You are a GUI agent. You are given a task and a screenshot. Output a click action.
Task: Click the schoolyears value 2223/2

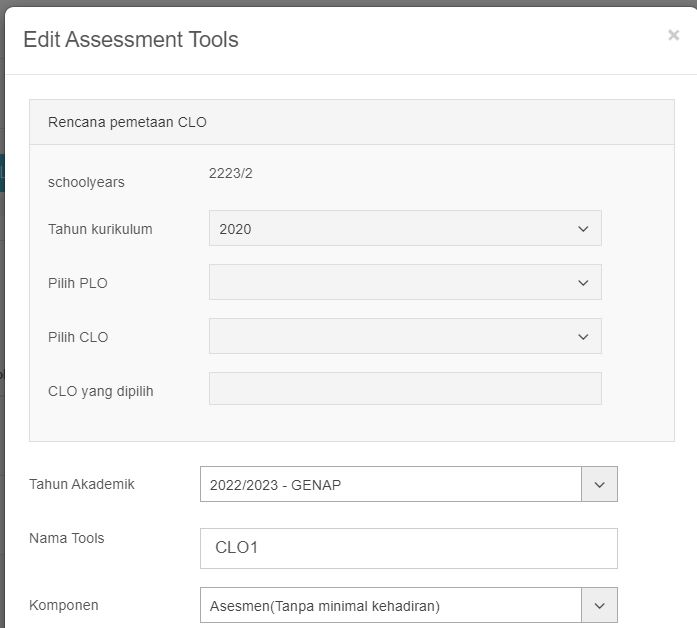pos(230,173)
